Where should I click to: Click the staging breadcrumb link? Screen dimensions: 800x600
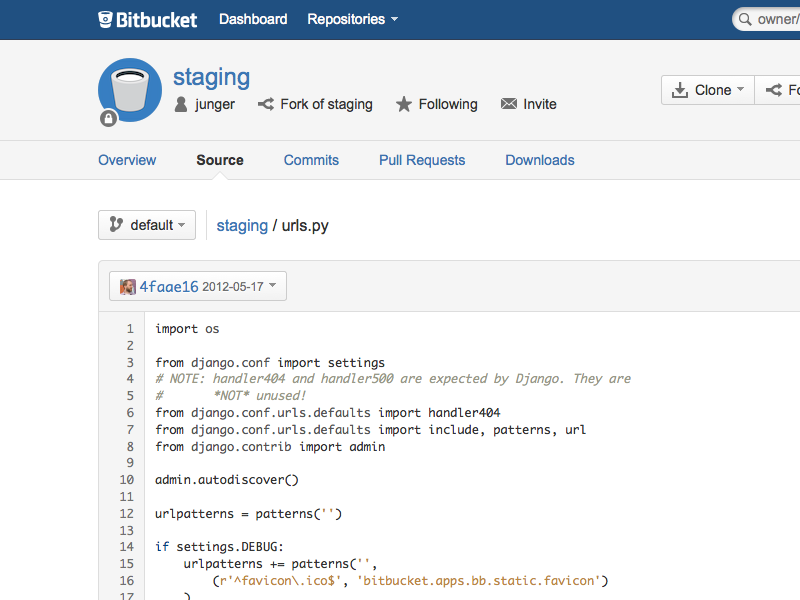pyautogui.click(x=242, y=225)
